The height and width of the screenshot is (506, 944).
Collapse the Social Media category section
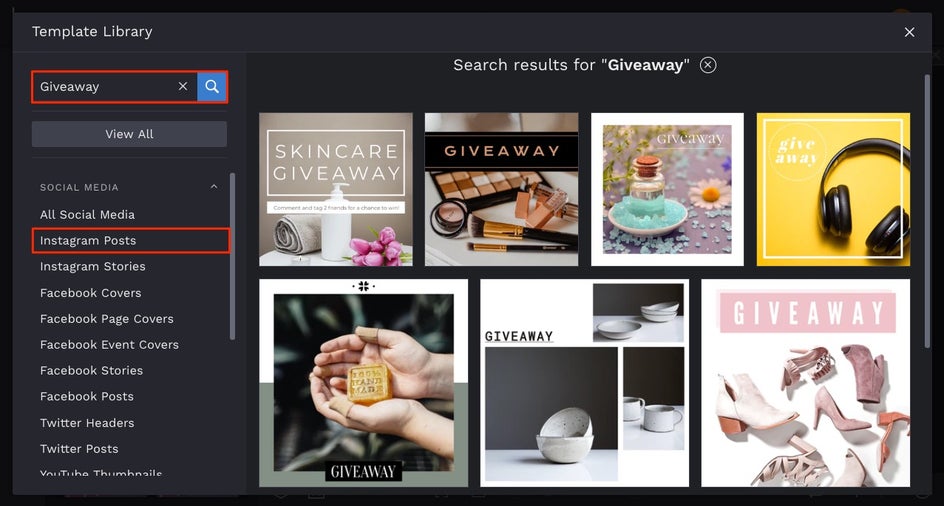214,187
